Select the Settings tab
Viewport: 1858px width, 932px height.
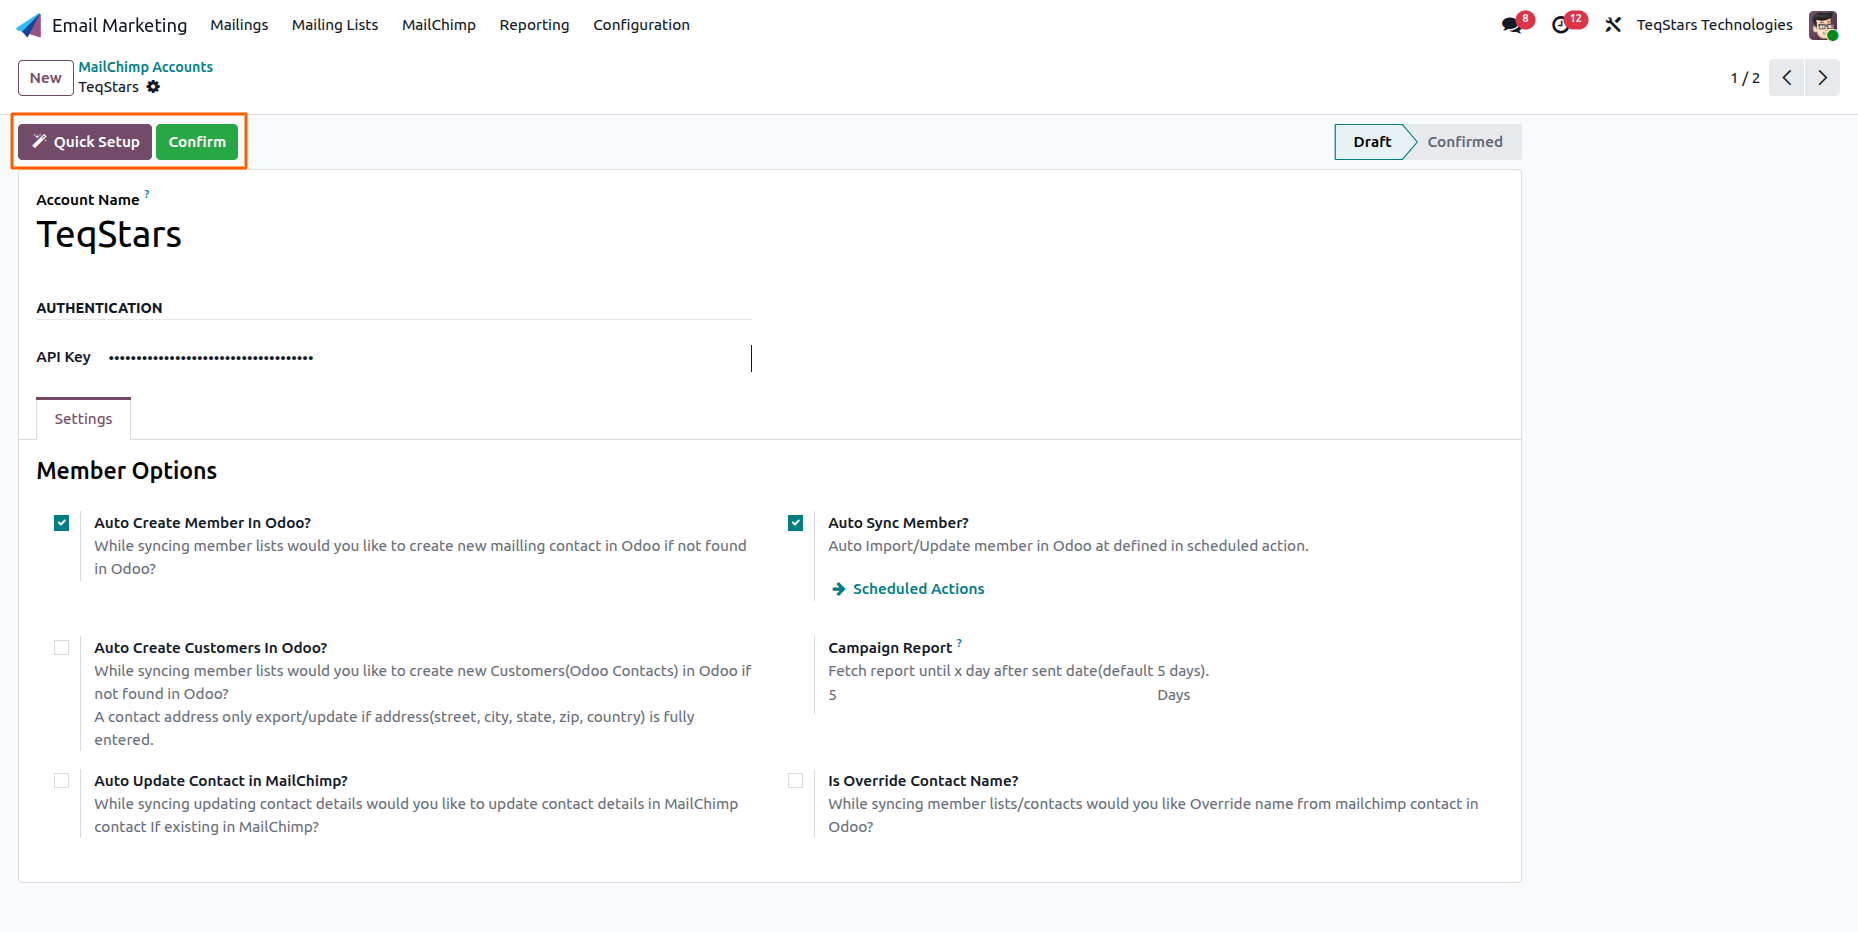click(x=84, y=419)
